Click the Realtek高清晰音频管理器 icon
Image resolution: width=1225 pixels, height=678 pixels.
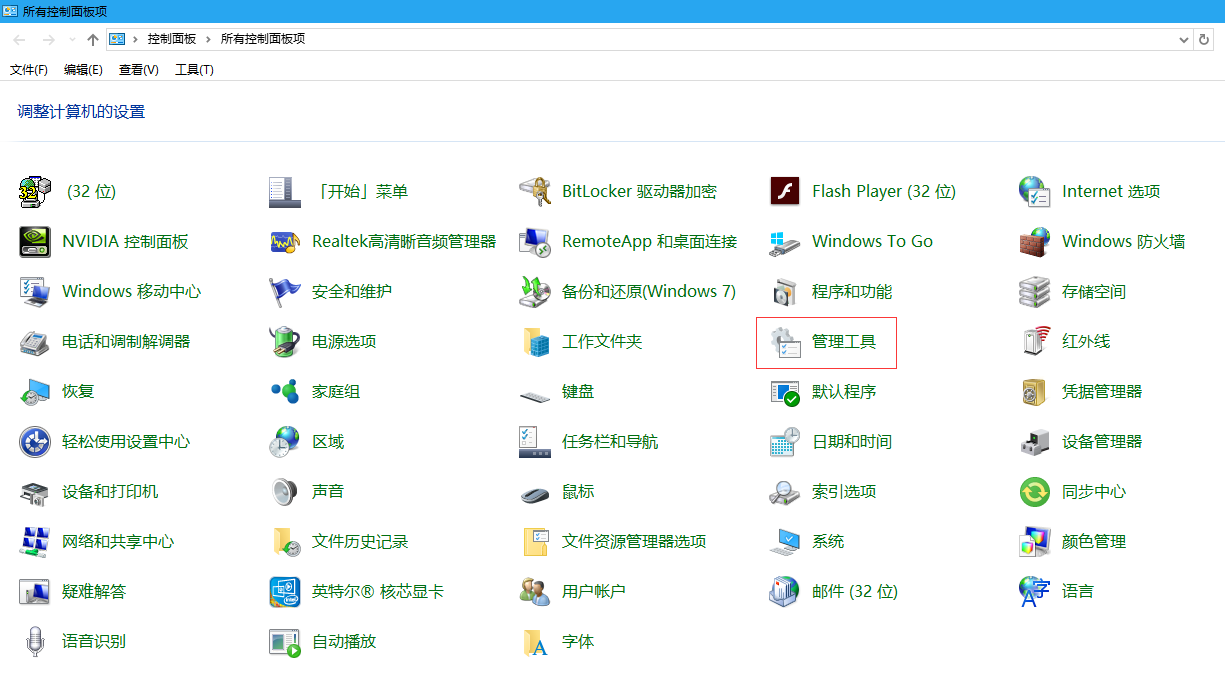pyautogui.click(x=285, y=241)
